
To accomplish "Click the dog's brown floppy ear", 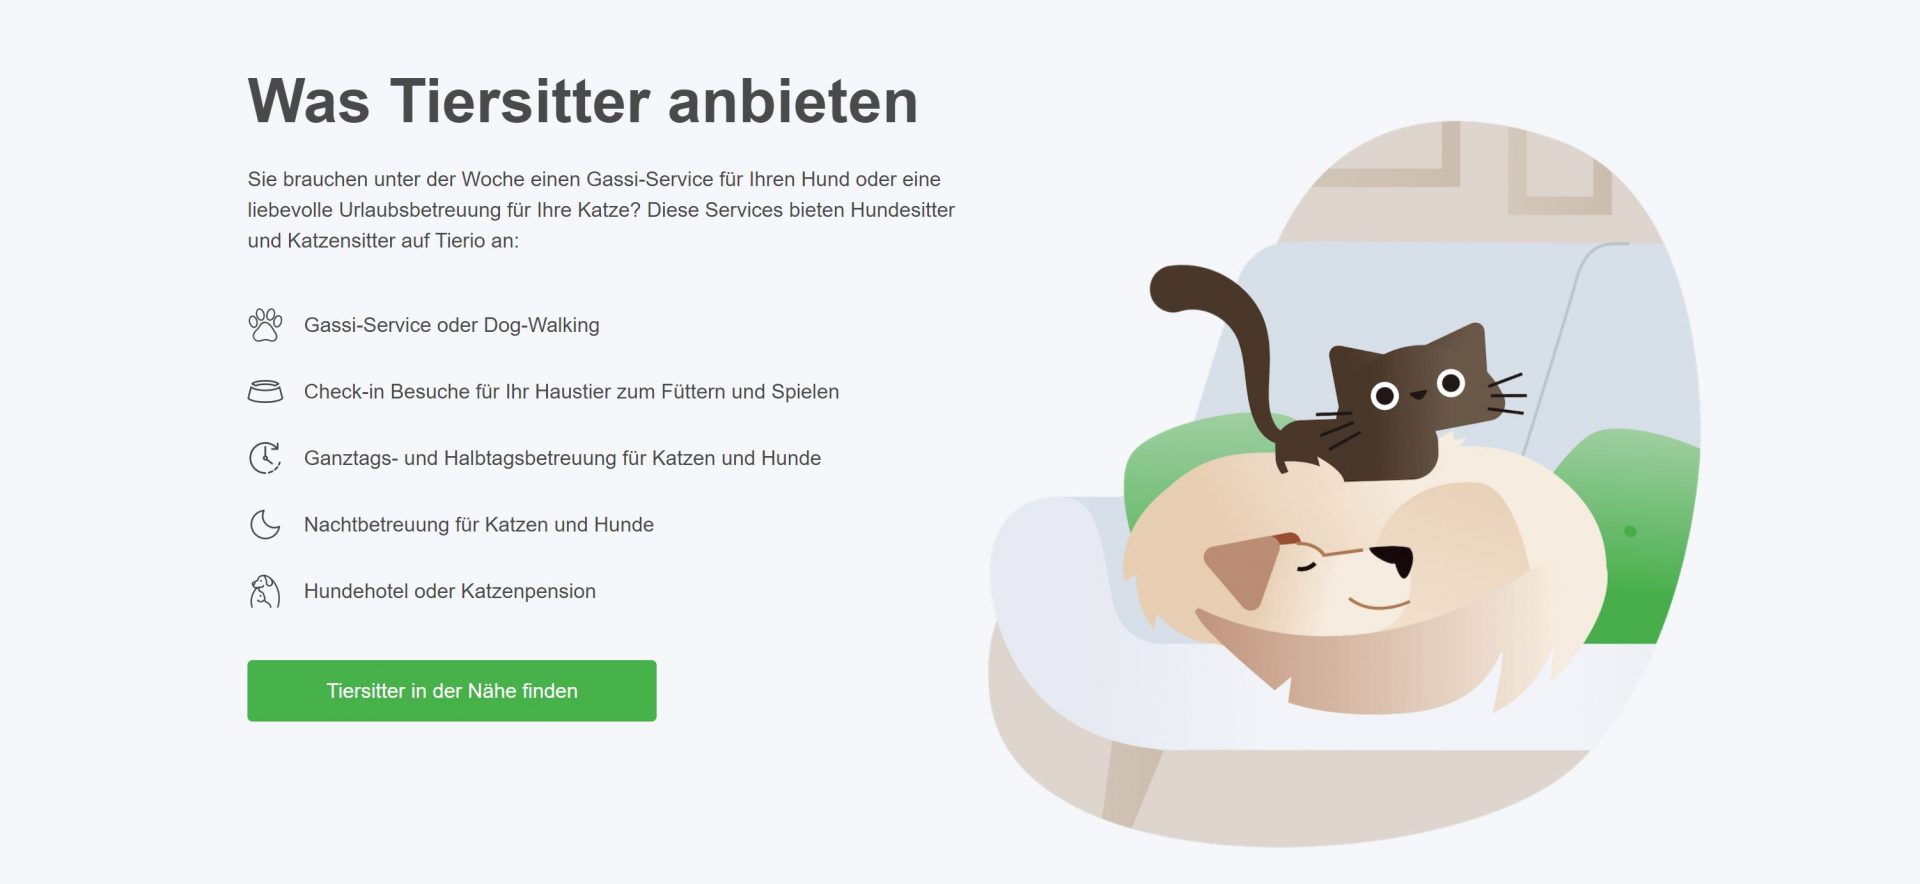I will [1244, 570].
